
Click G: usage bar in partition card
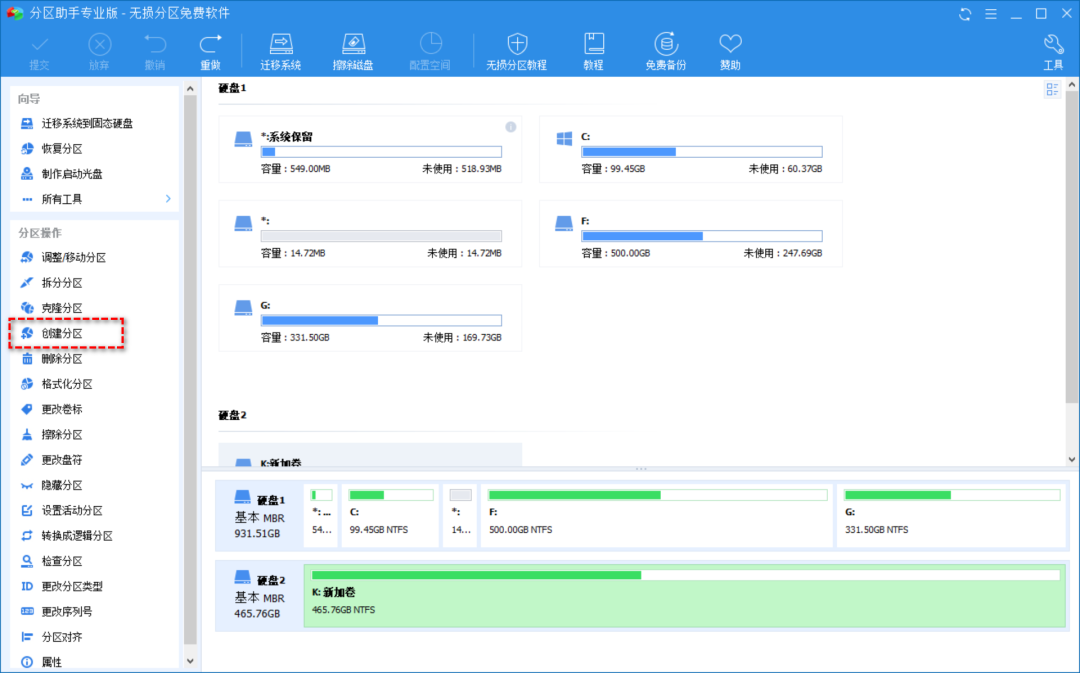381,320
